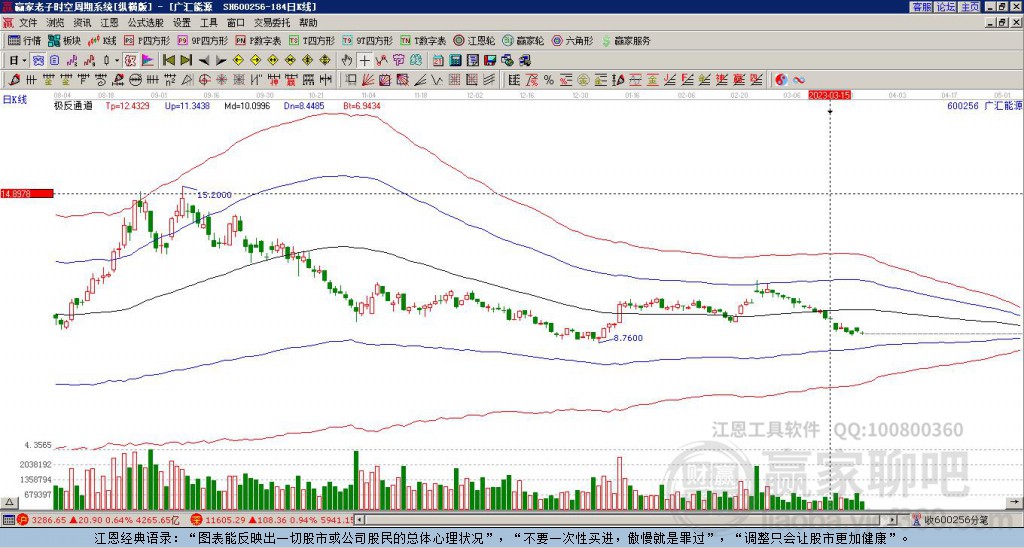Image resolution: width=1024 pixels, height=548 pixels.
Task: Open the 公式选股 menu
Action: point(146,23)
